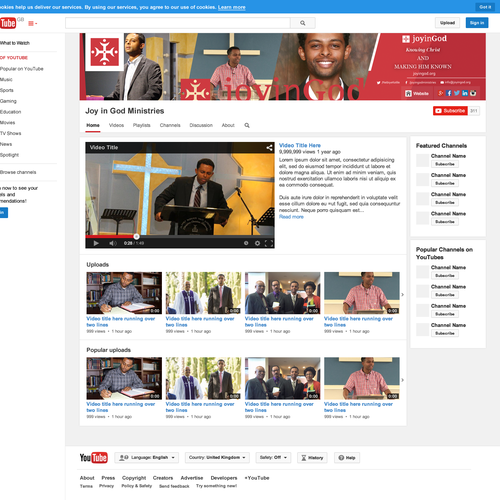The height and width of the screenshot is (500, 500).
Task: Play the featured video
Action: (96, 243)
